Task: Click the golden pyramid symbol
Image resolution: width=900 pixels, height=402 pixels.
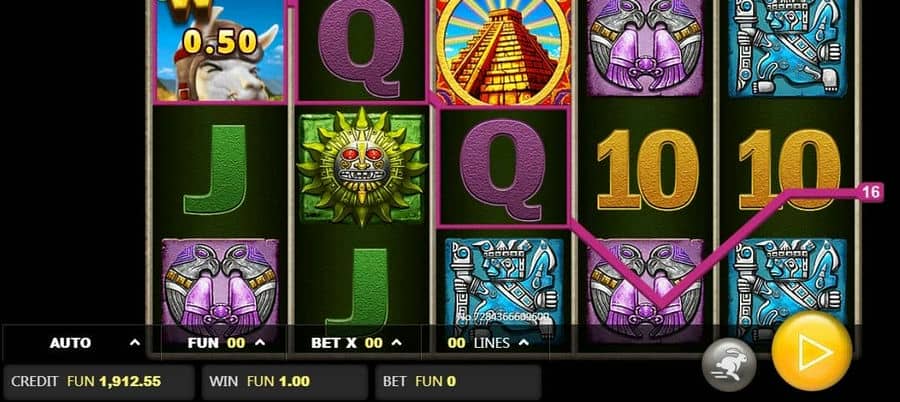Action: (503, 52)
